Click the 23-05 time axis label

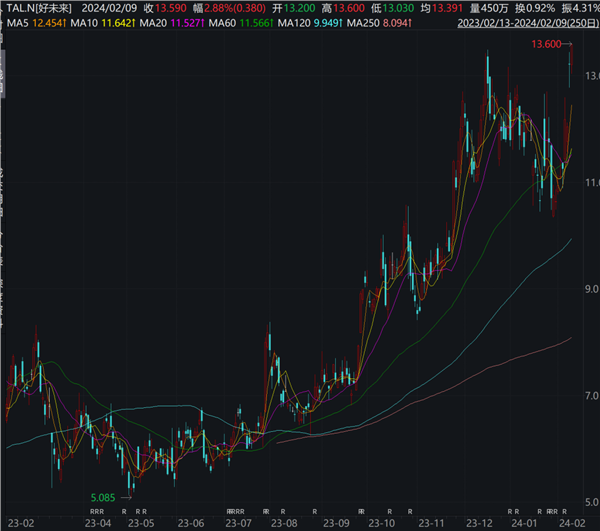pos(141,523)
